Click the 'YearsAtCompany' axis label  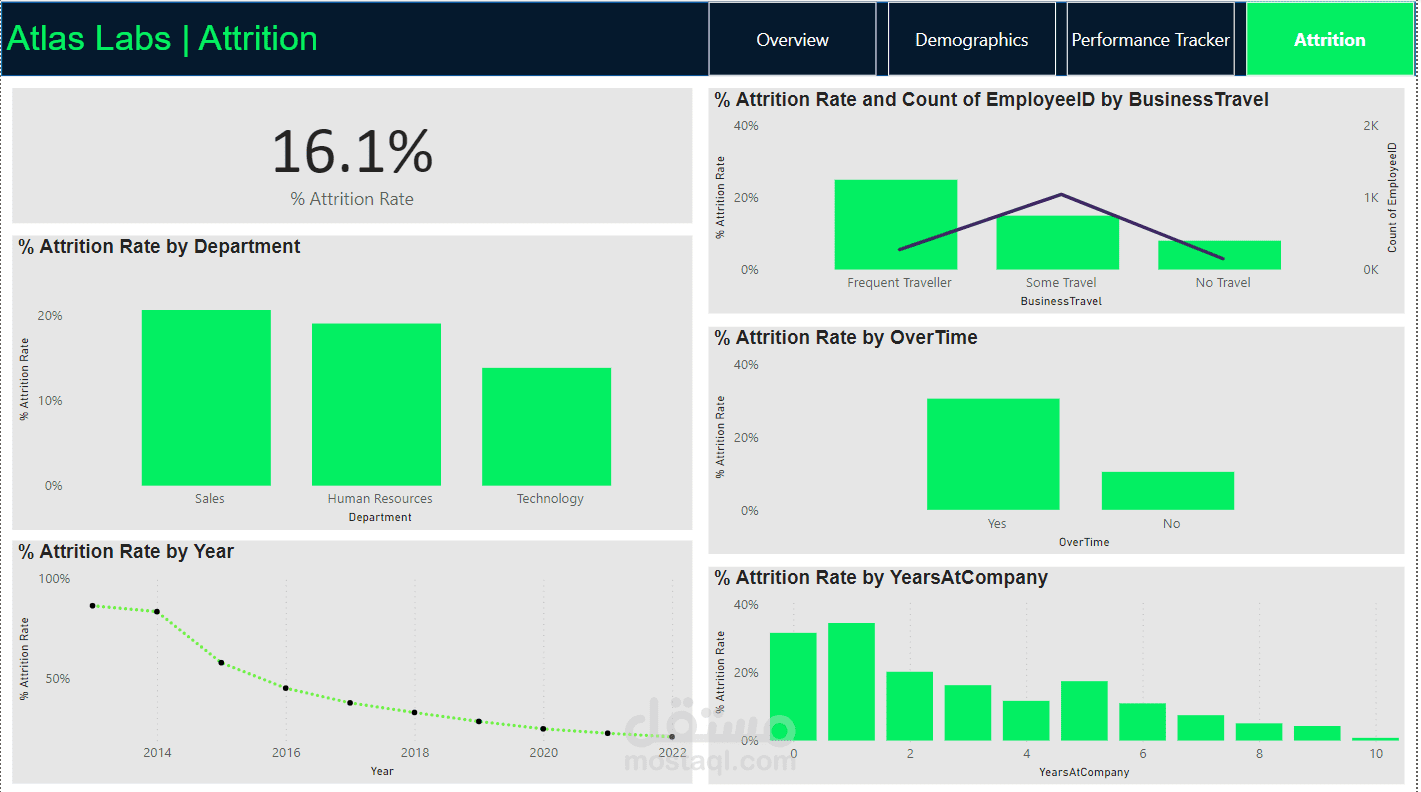point(1084,772)
